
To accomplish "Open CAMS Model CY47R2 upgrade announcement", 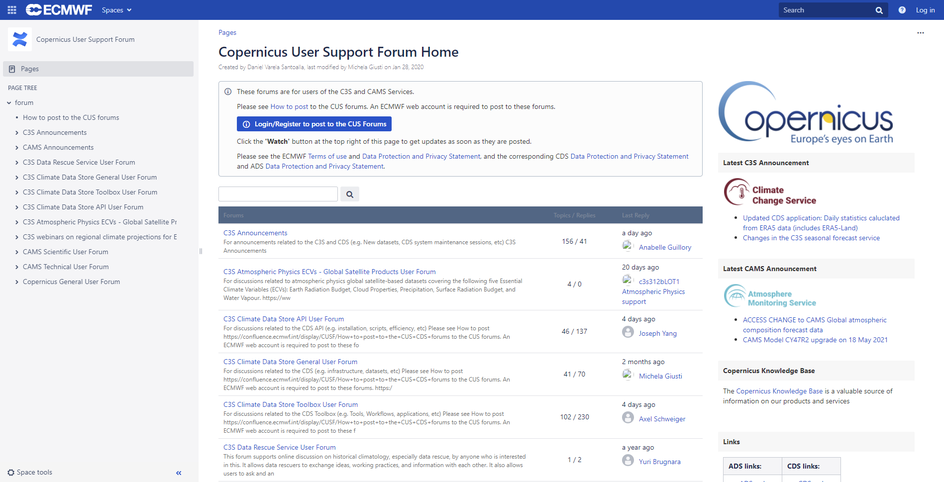I will coord(815,340).
